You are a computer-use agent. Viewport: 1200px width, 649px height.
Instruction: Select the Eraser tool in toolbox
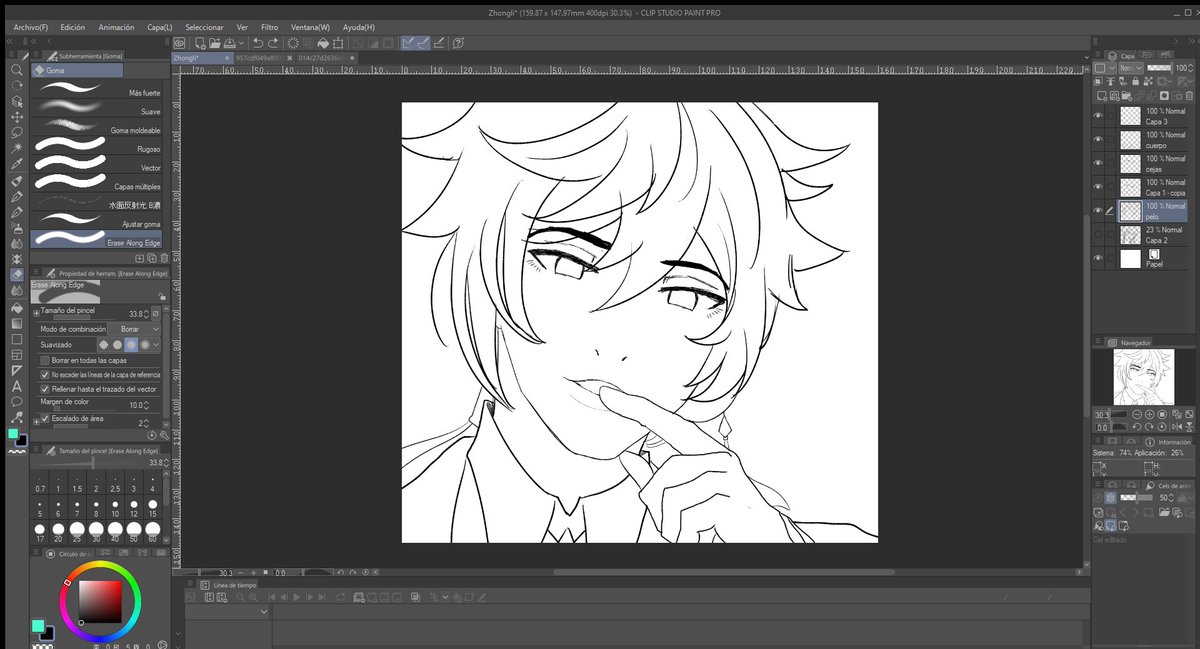(x=17, y=274)
